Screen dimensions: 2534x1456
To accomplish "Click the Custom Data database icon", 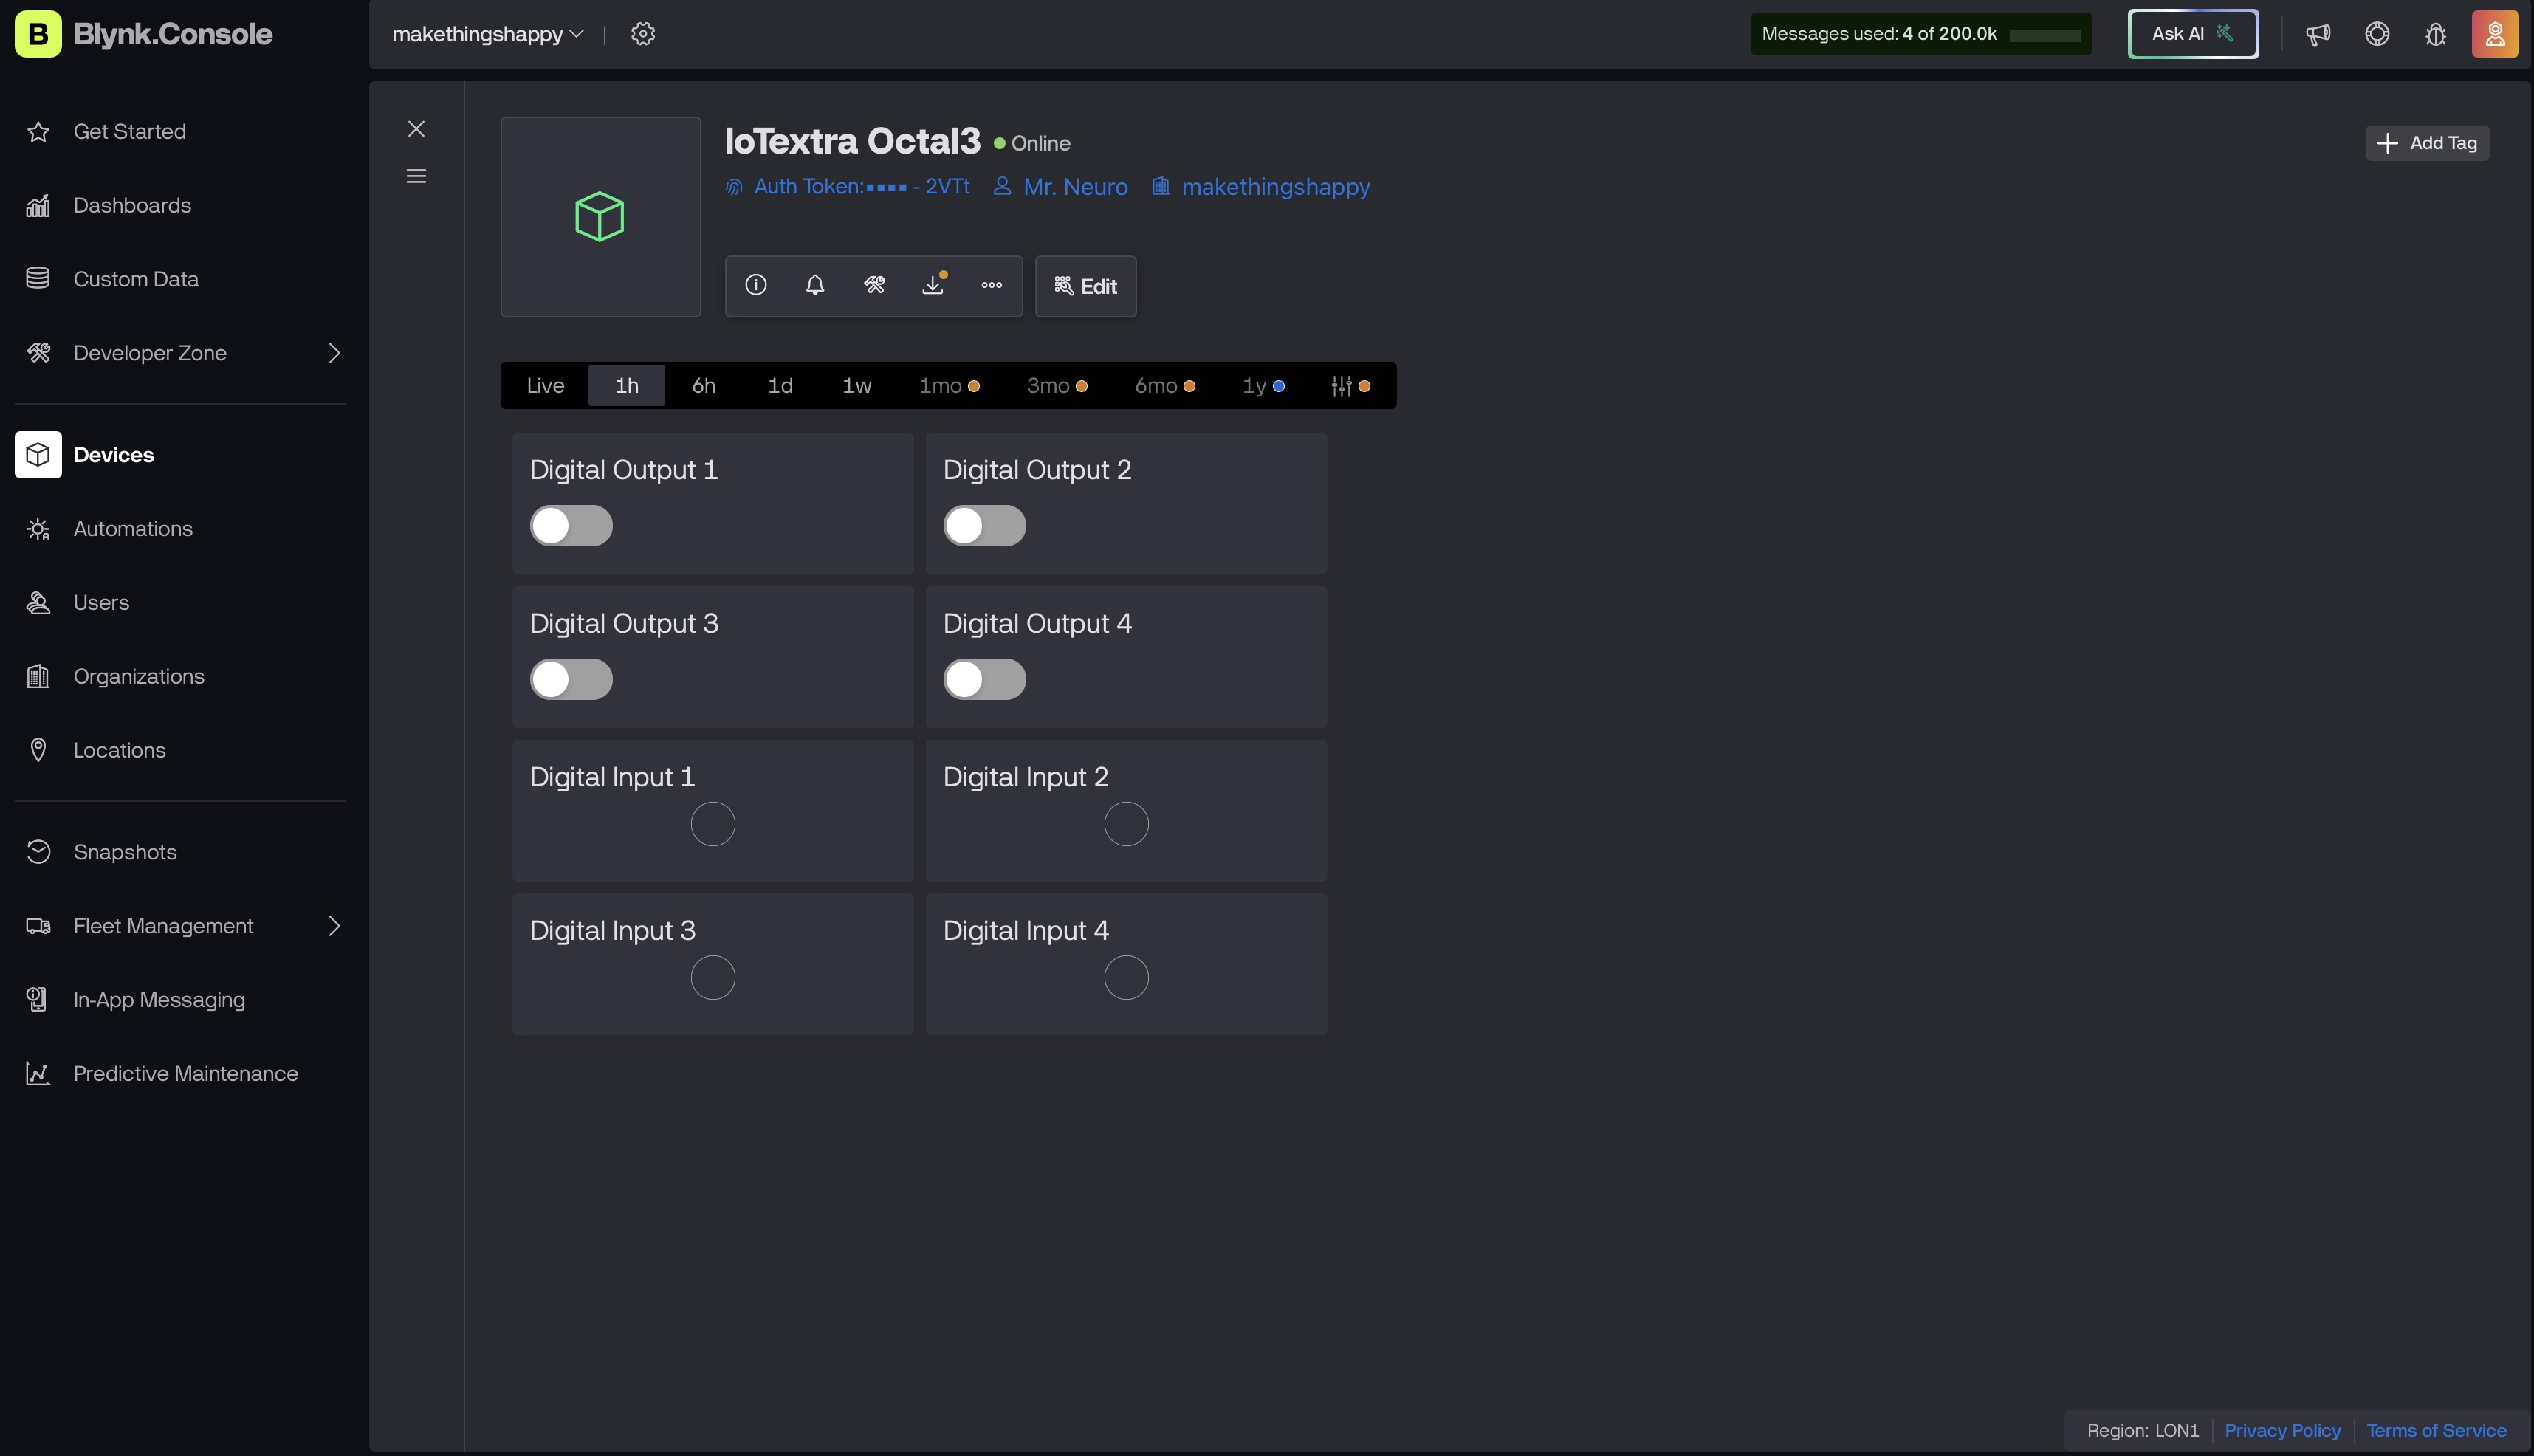I will (38, 279).
